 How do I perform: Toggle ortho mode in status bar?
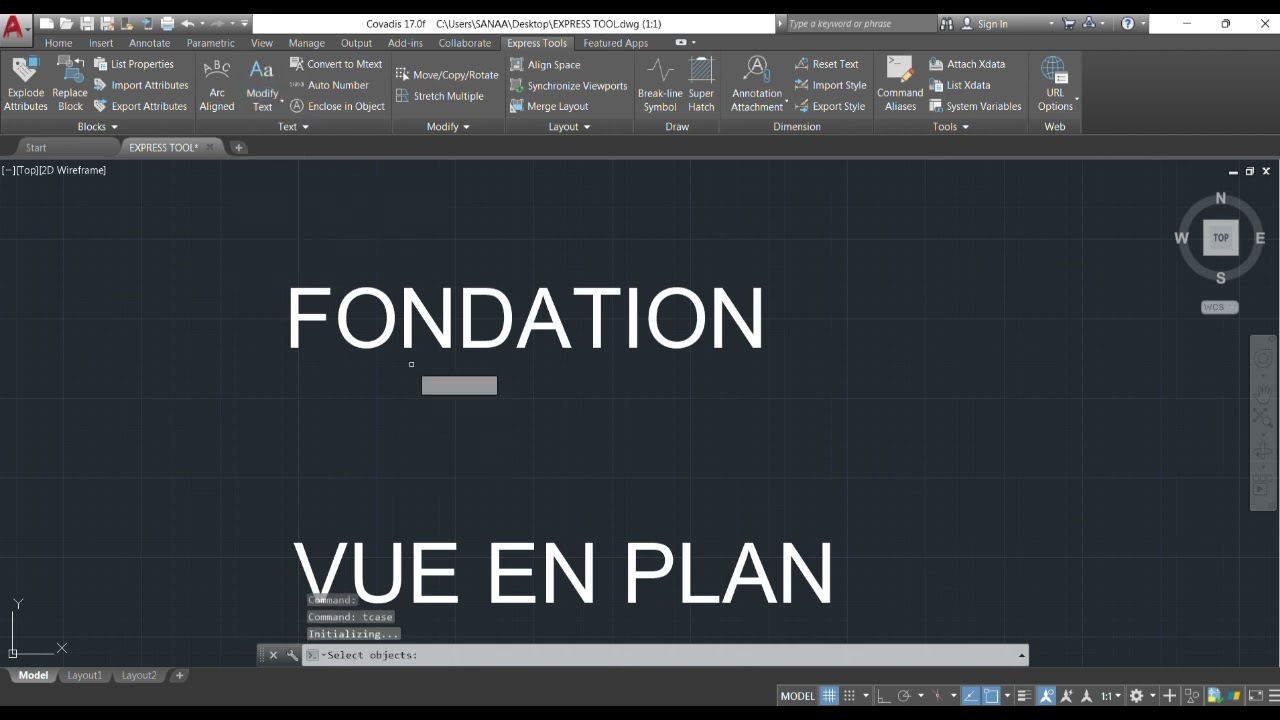[882, 696]
